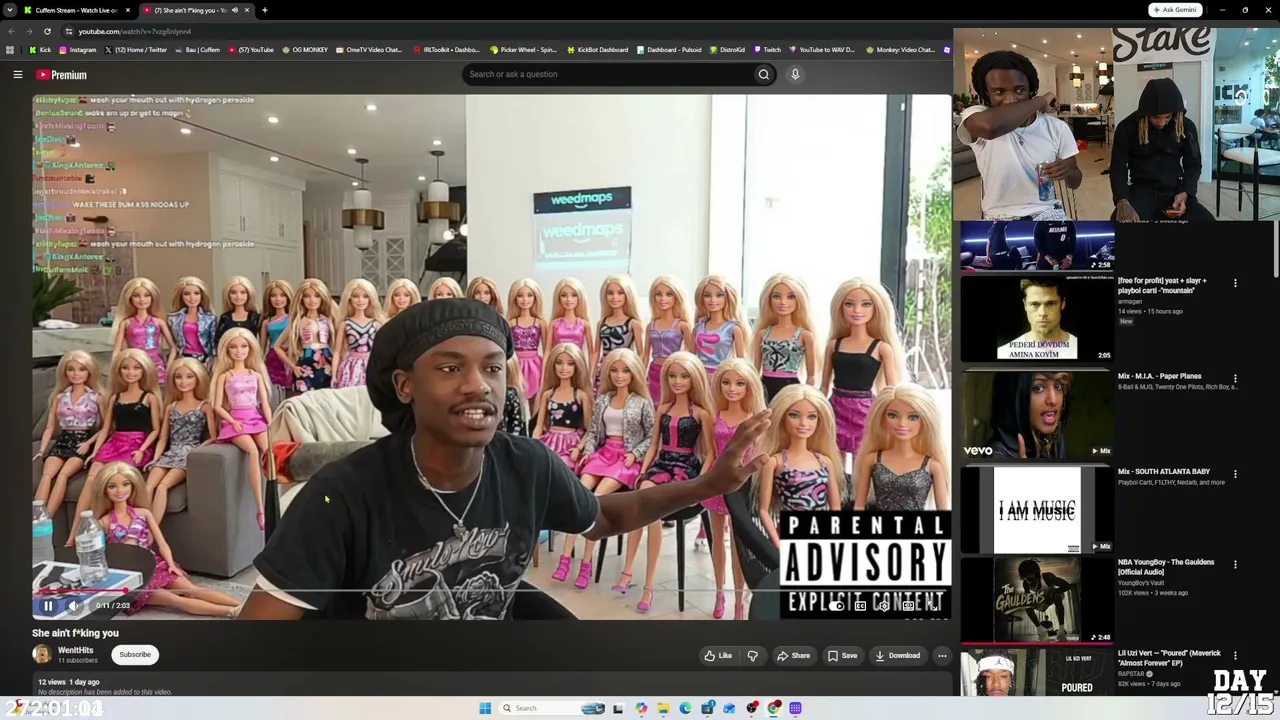Screen dimensions: 1280x720
Task: Save the video to a playlist
Action: tap(842, 656)
